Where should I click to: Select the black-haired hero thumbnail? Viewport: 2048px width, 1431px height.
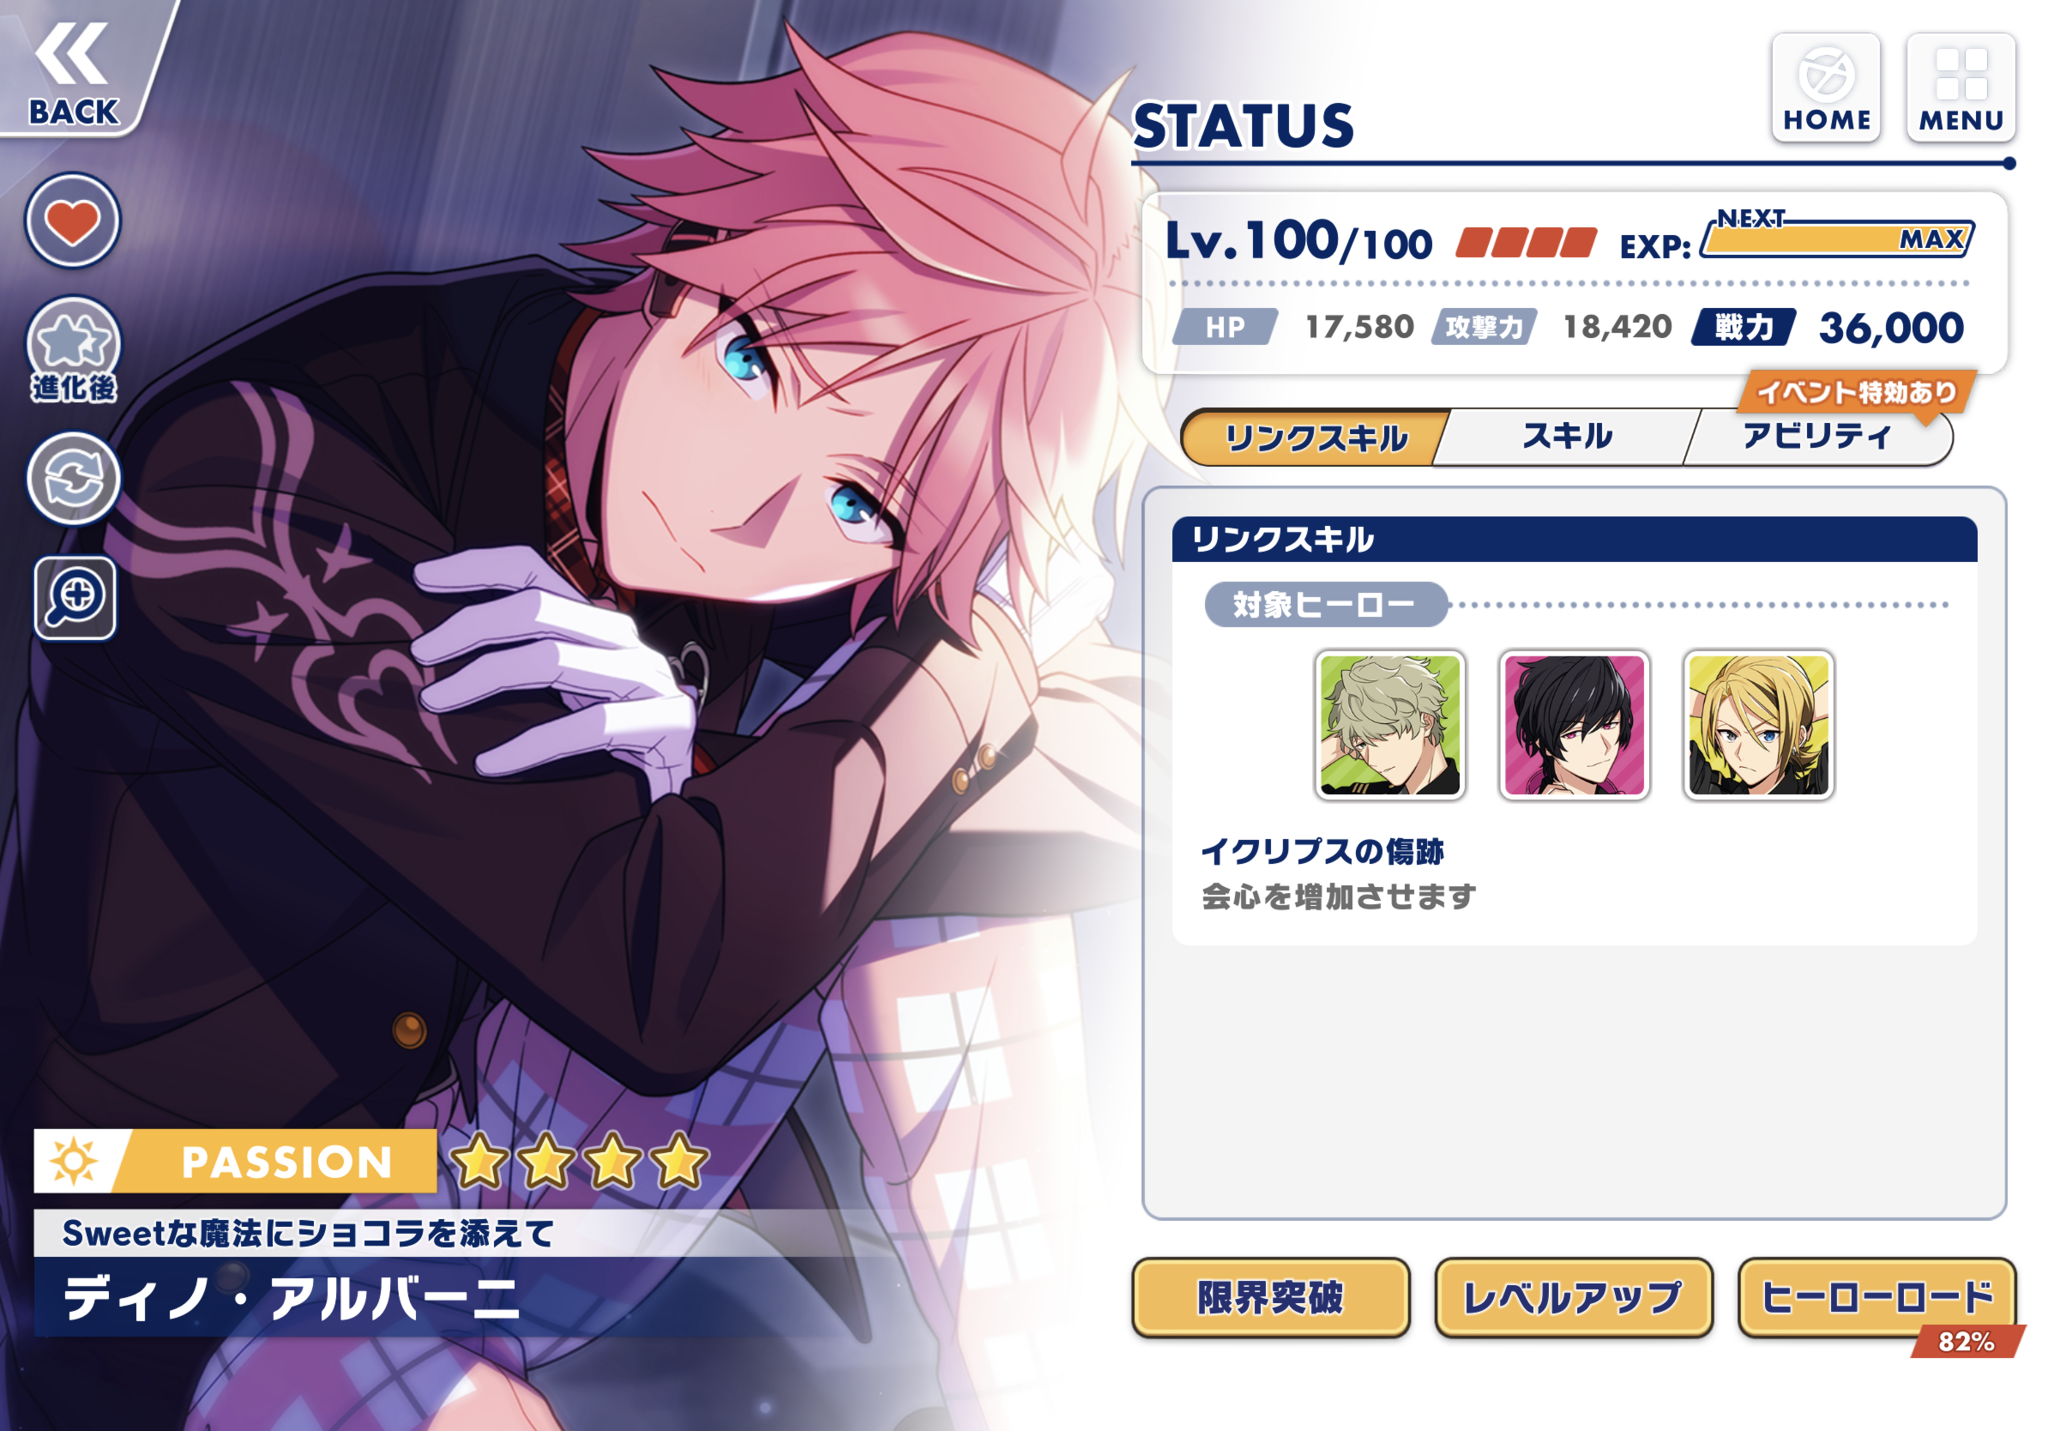pos(1574,725)
